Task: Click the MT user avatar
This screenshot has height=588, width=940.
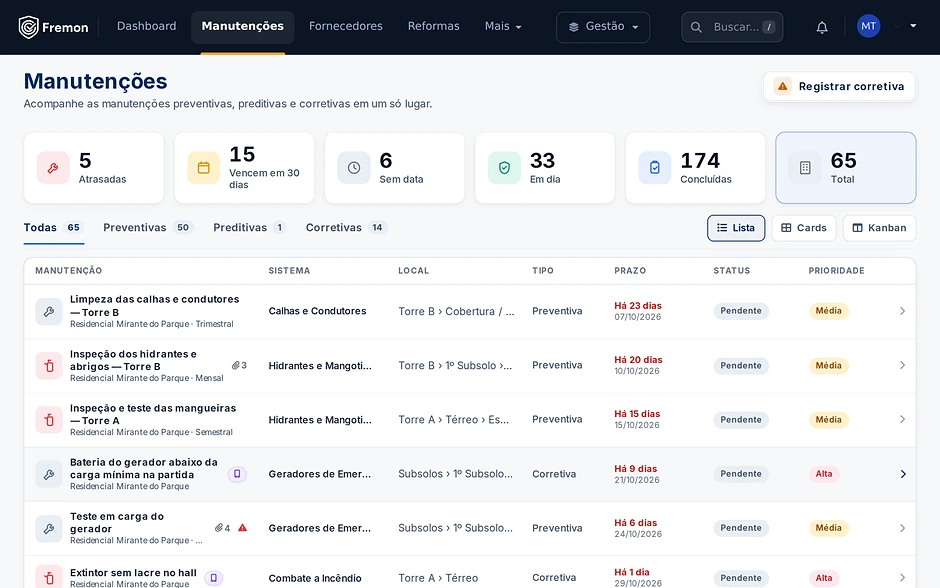Action: [868, 26]
